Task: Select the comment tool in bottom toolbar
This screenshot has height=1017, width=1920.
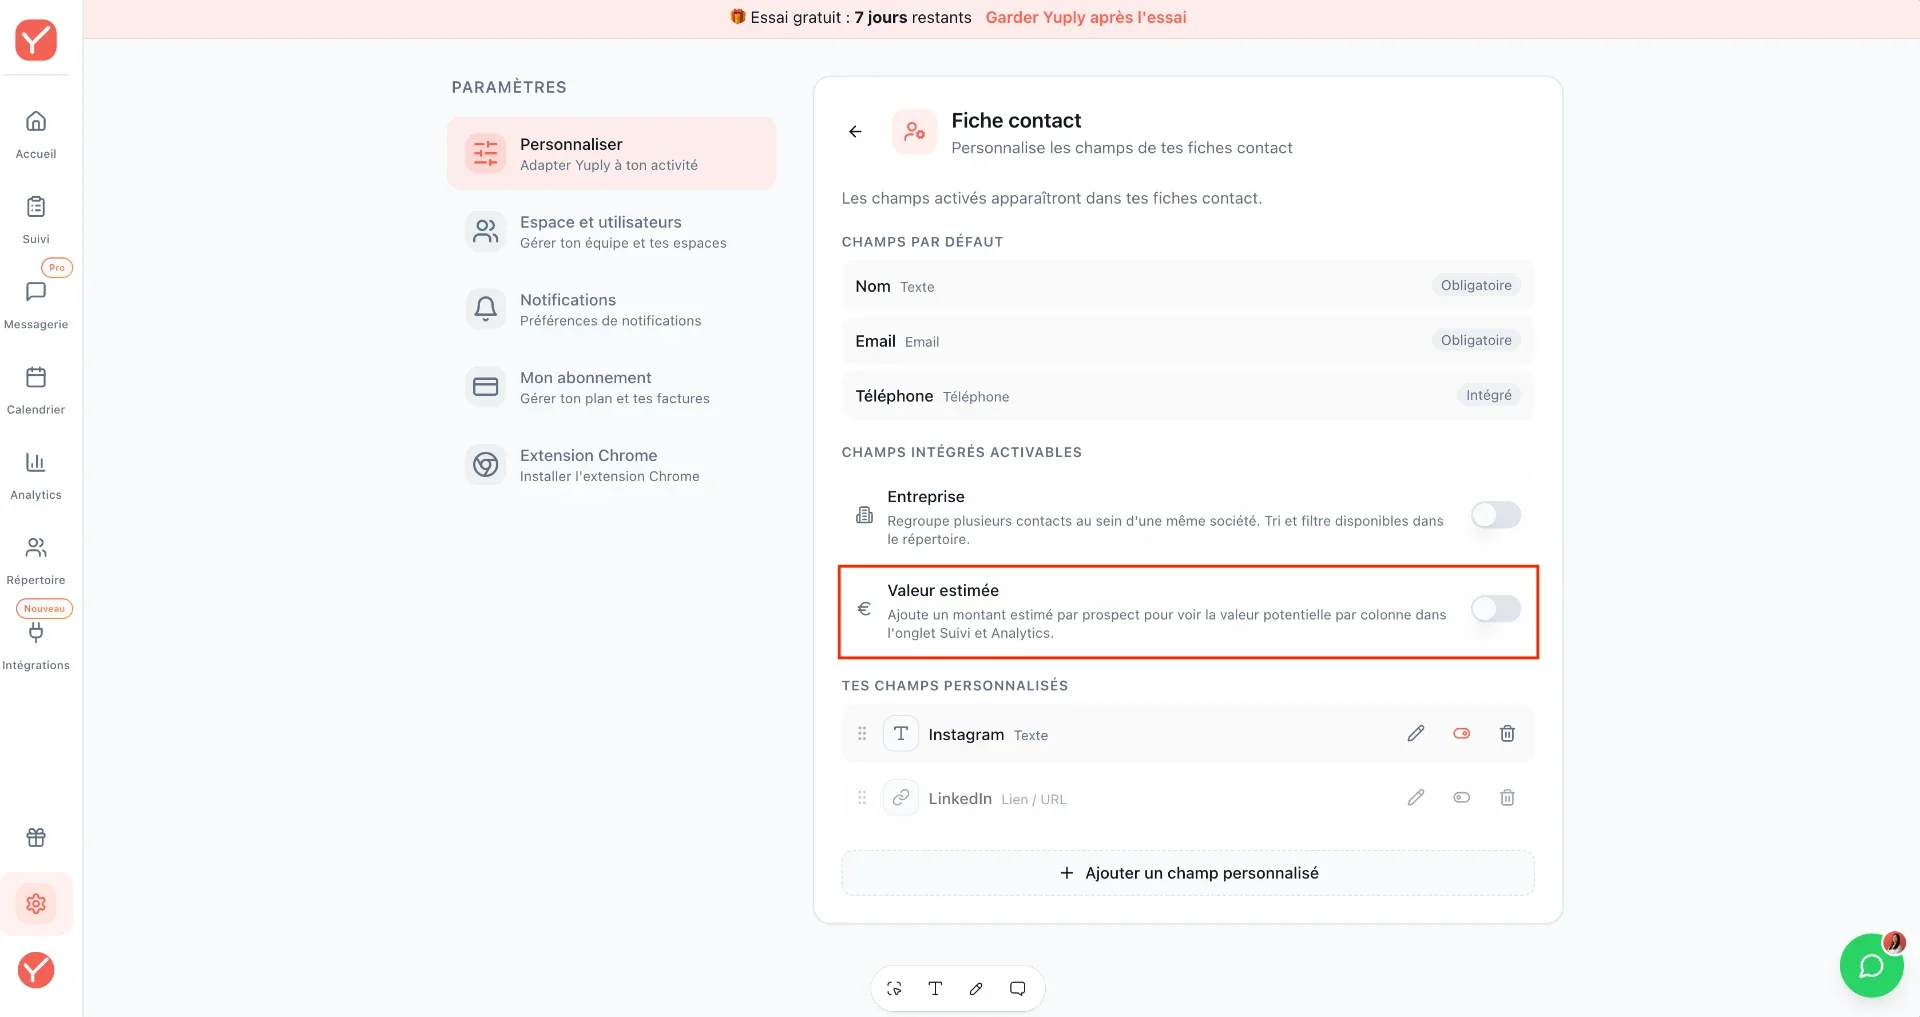Action: click(1017, 989)
